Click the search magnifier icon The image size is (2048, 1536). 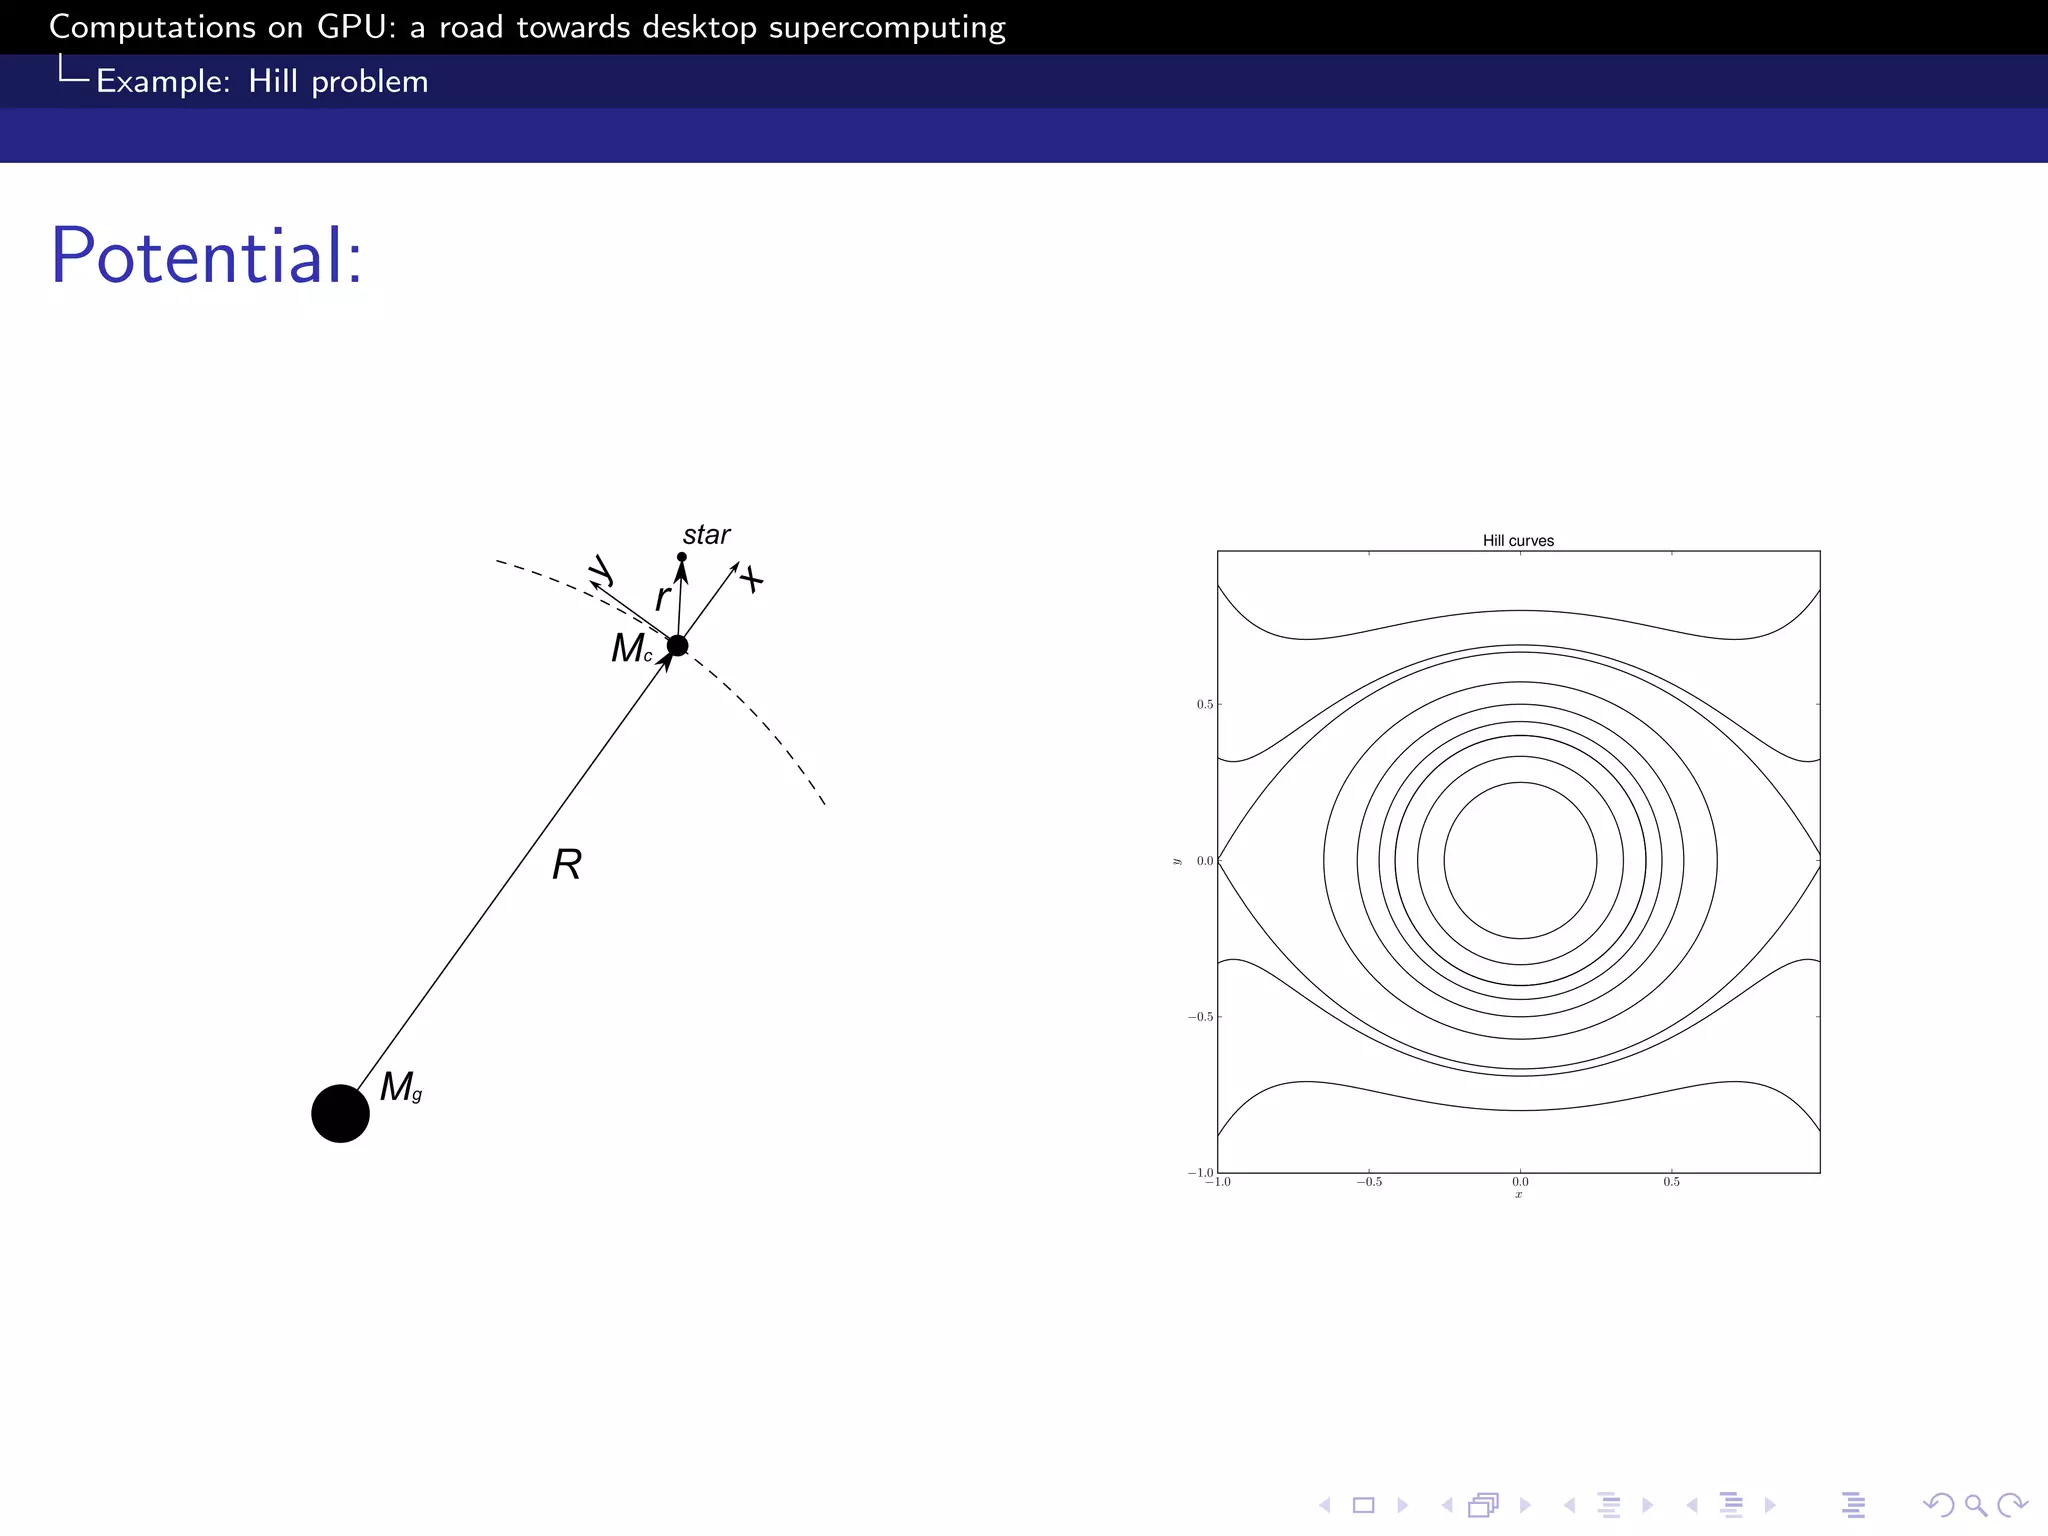coord(1975,1505)
